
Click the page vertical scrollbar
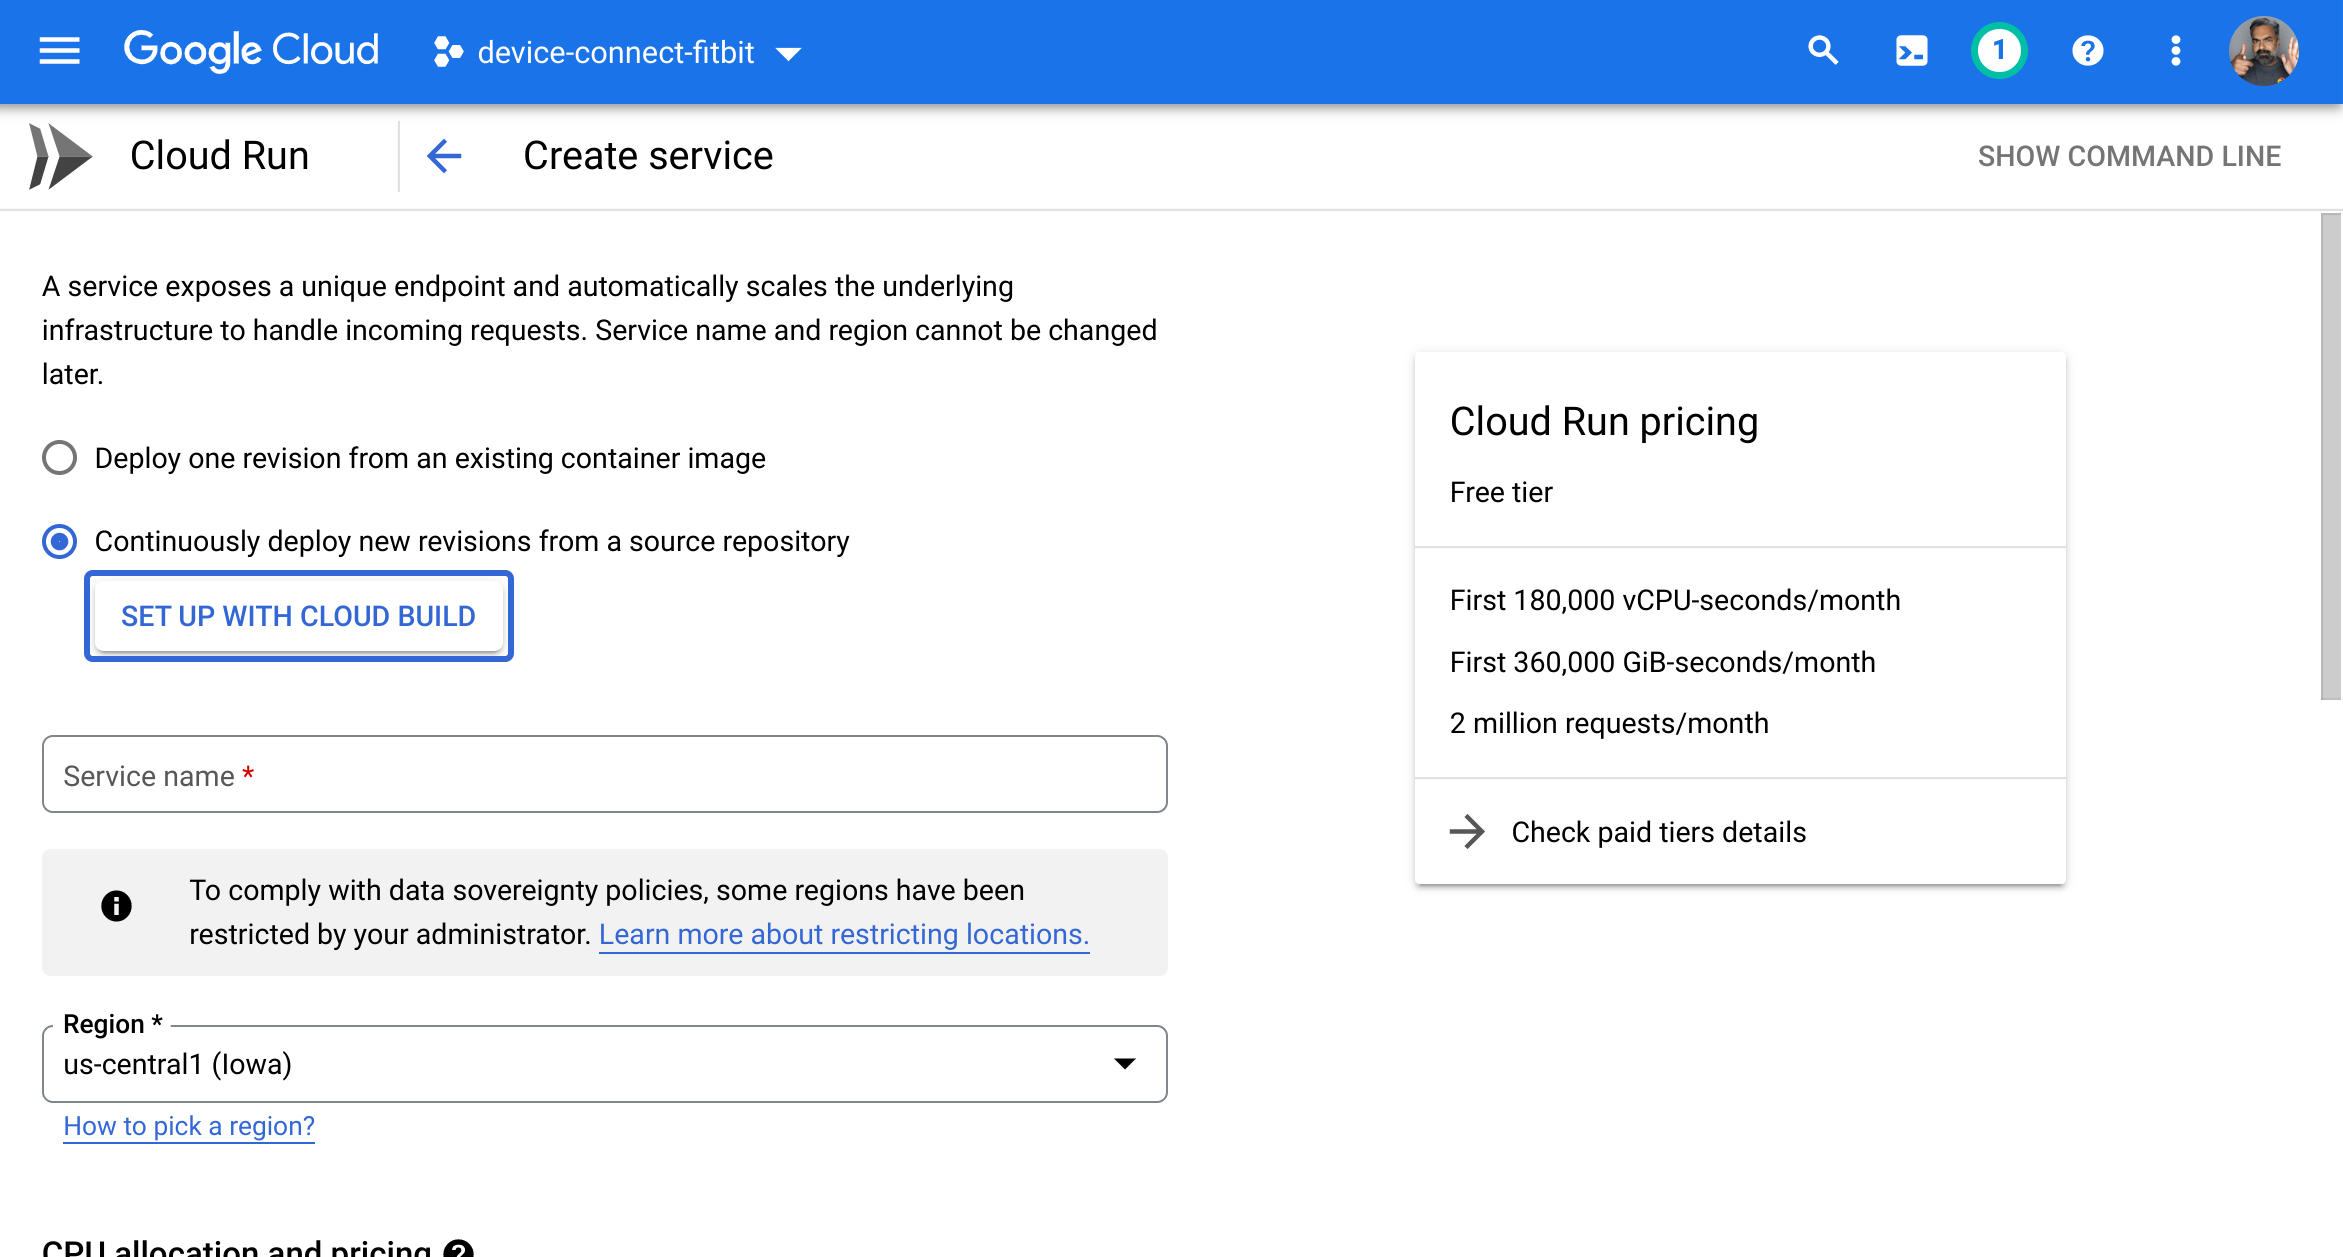(x=2331, y=456)
